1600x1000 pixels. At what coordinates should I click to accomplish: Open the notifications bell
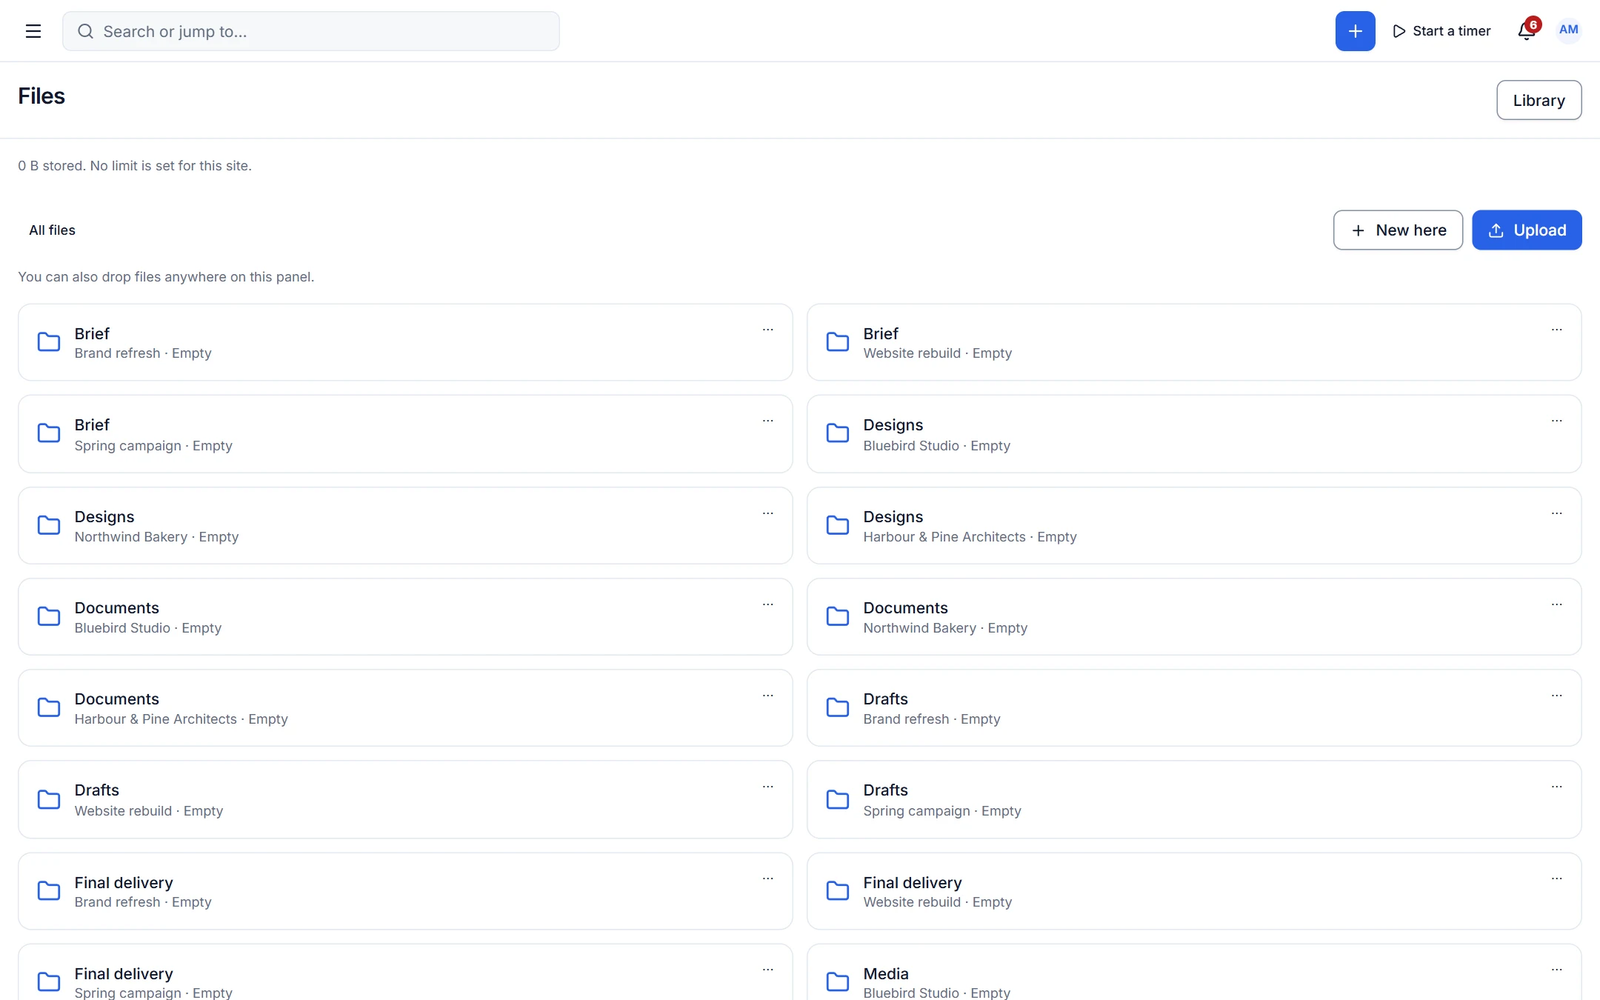(1527, 30)
